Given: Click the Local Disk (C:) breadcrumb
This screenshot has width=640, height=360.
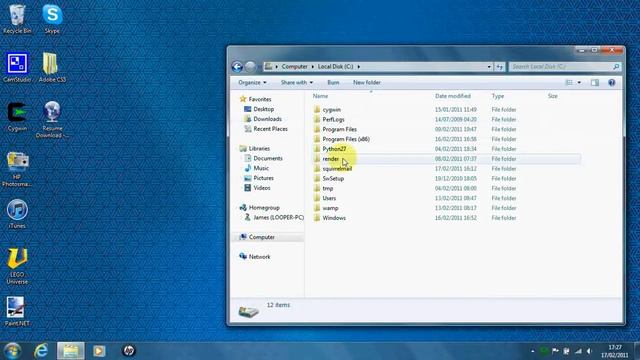Looking at the screenshot, I should [x=336, y=67].
